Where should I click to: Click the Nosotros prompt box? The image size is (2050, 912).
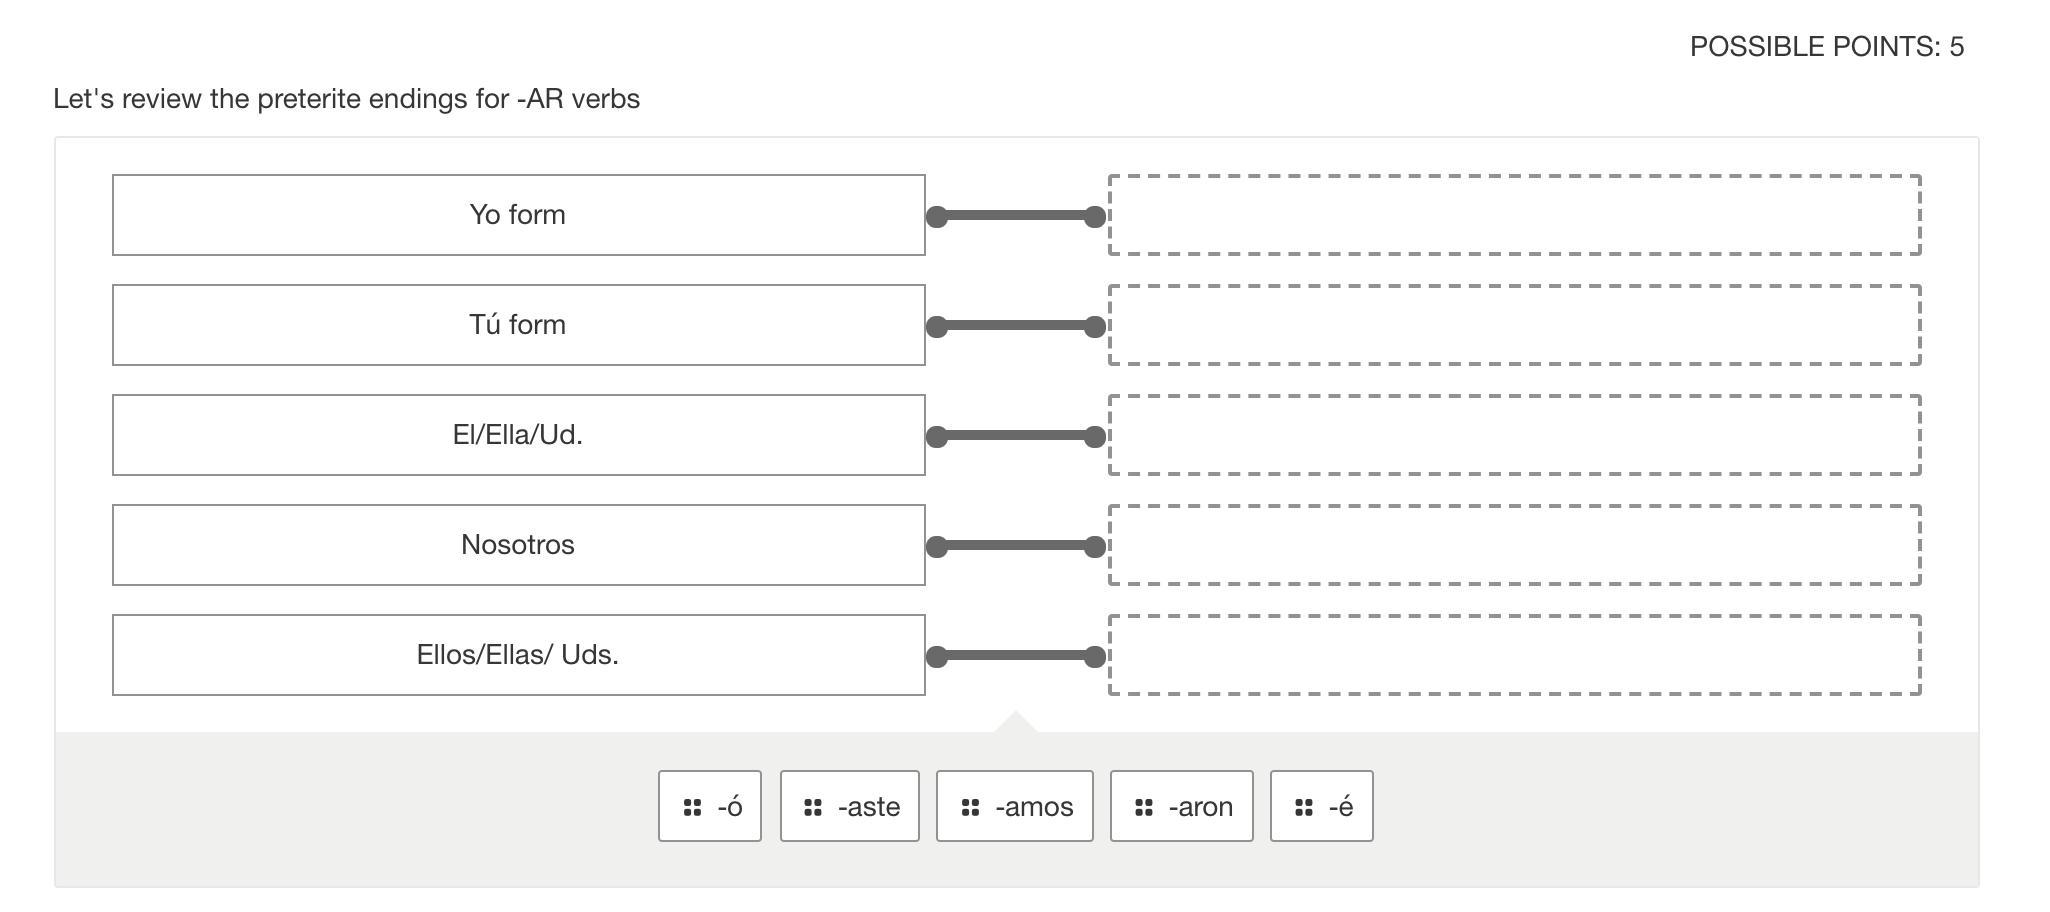(518, 545)
